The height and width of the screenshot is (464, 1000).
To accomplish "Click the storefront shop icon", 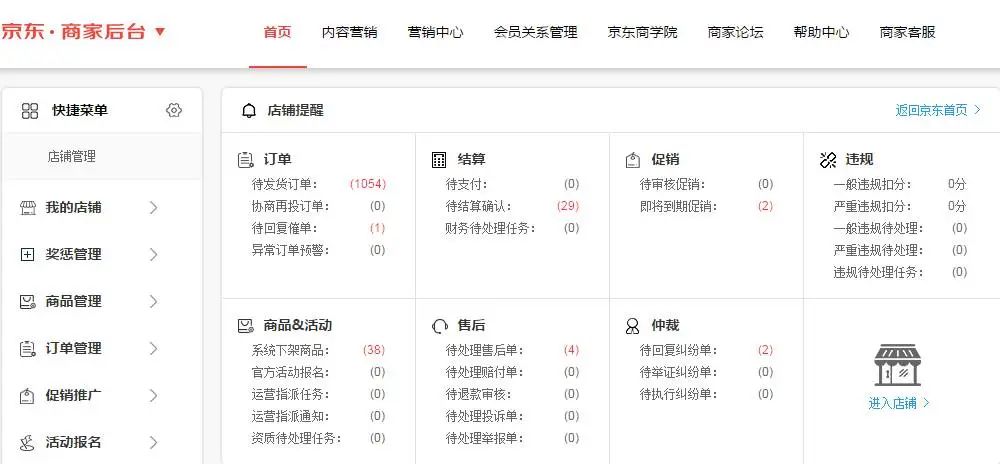I will [897, 365].
